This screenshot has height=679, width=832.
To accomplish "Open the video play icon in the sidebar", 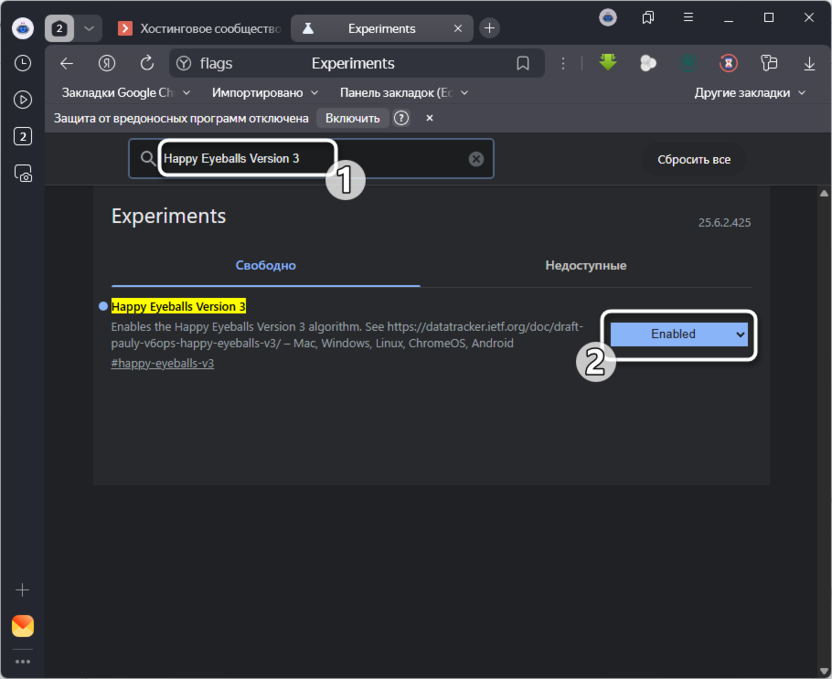I will [x=23, y=100].
